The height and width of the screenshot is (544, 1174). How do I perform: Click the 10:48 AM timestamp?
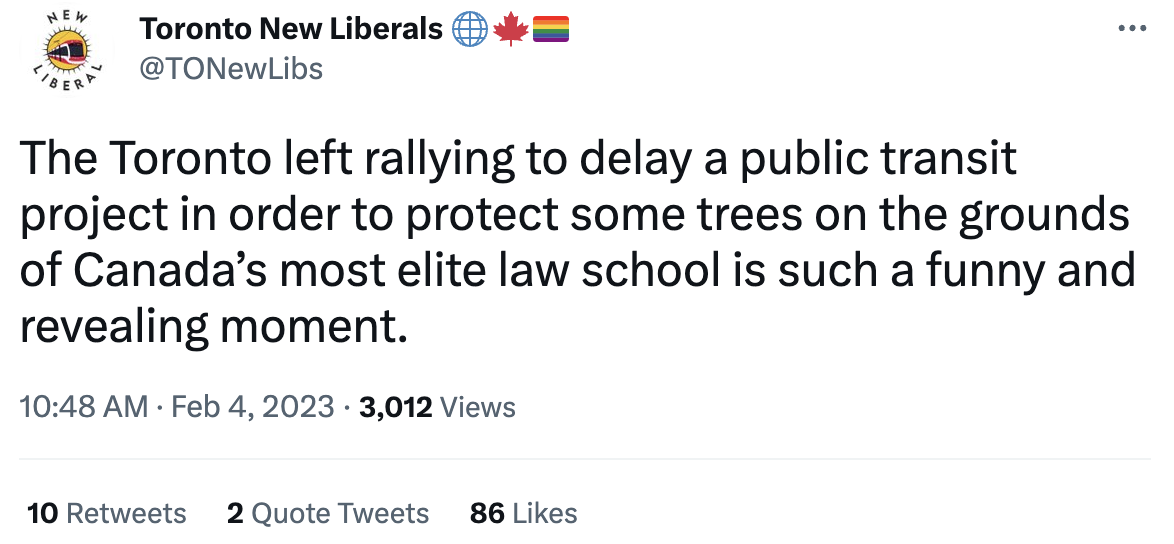84,407
